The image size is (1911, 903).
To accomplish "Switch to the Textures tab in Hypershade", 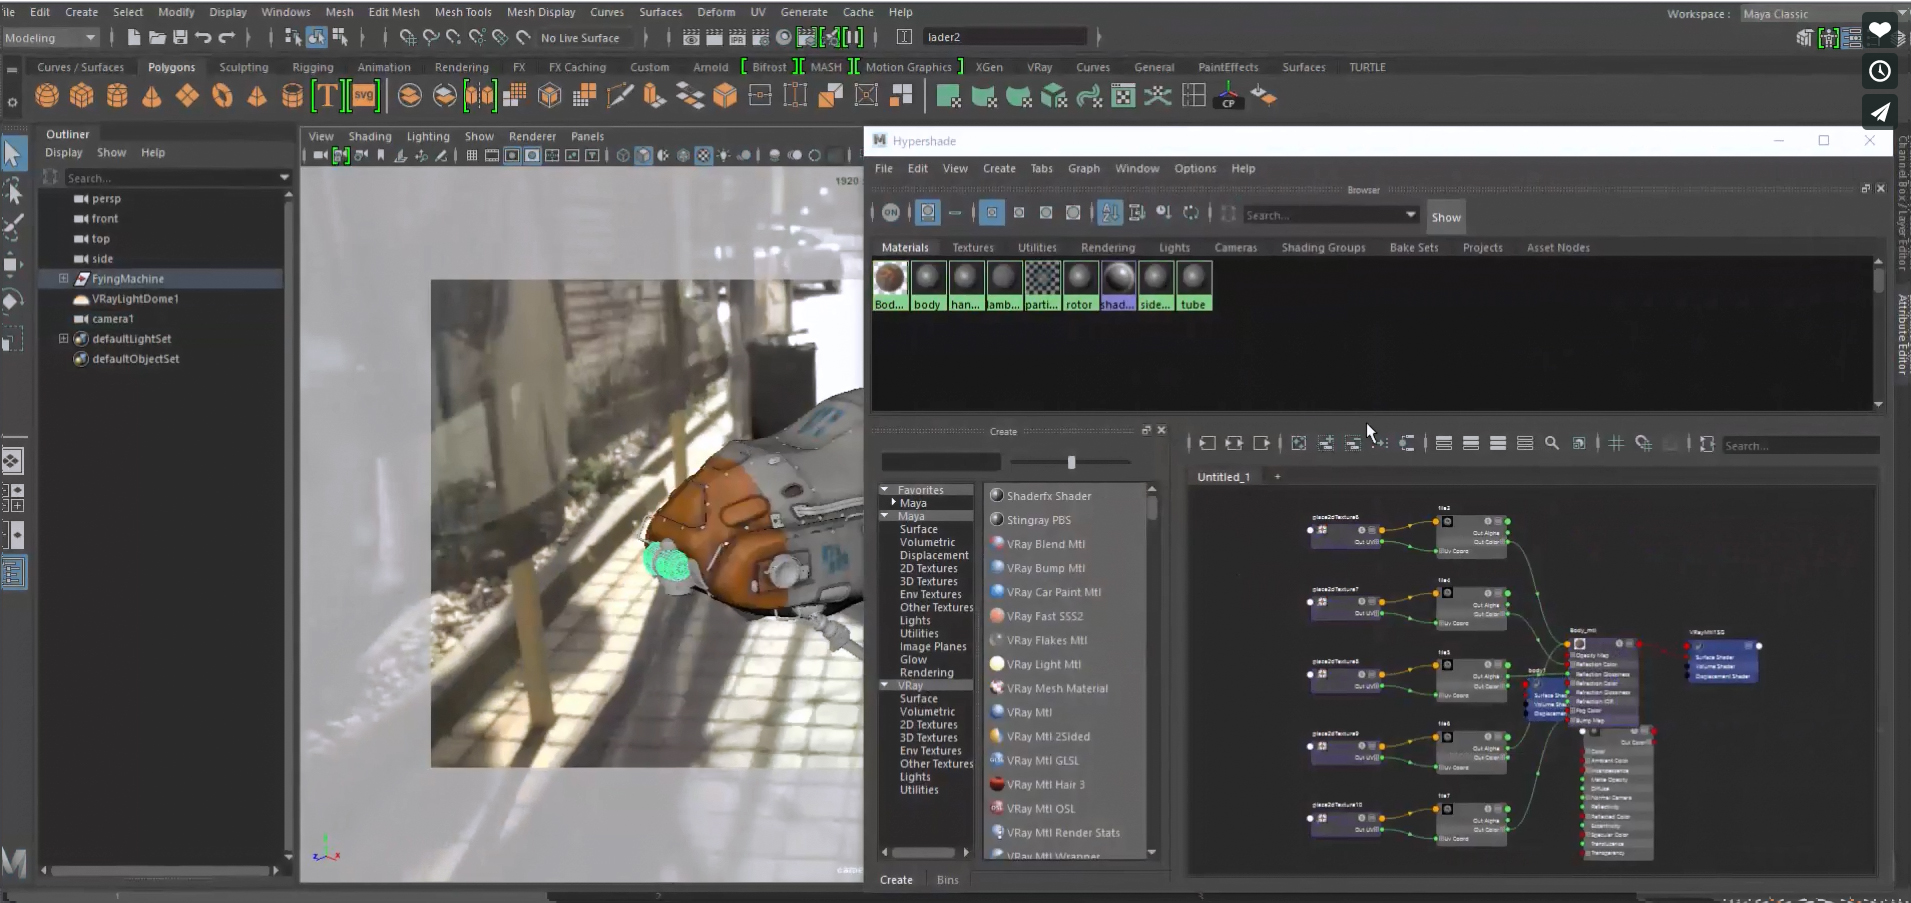I will tap(973, 247).
